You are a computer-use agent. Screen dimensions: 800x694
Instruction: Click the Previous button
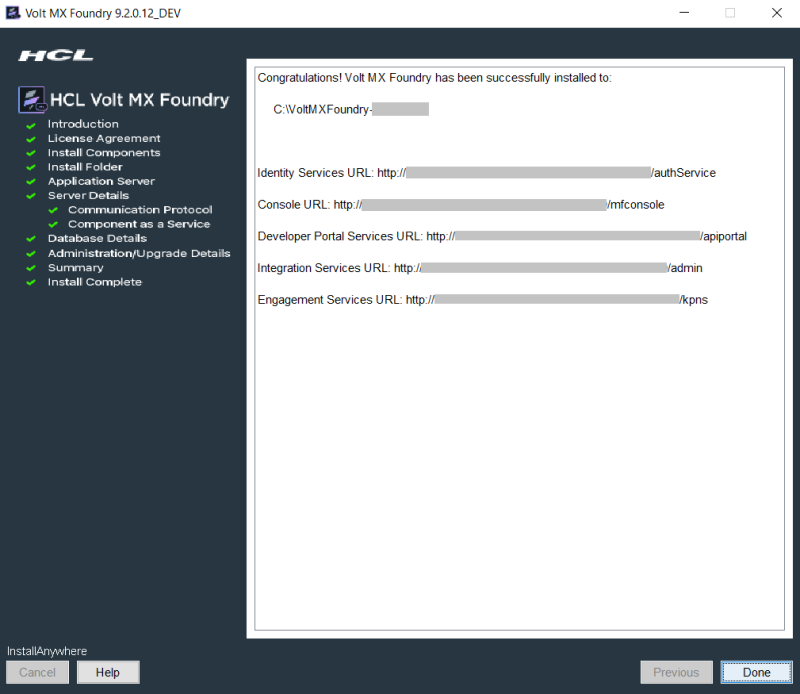676,672
